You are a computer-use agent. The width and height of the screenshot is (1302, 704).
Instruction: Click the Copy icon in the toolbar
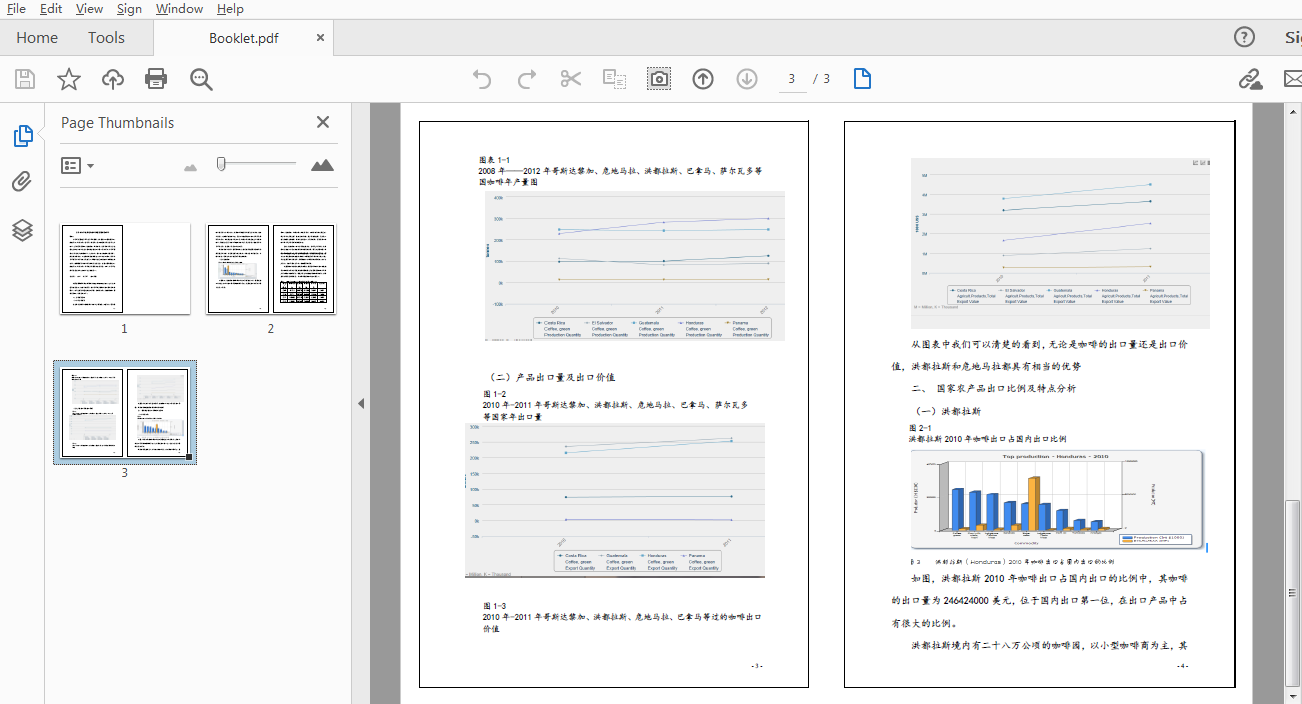point(614,79)
